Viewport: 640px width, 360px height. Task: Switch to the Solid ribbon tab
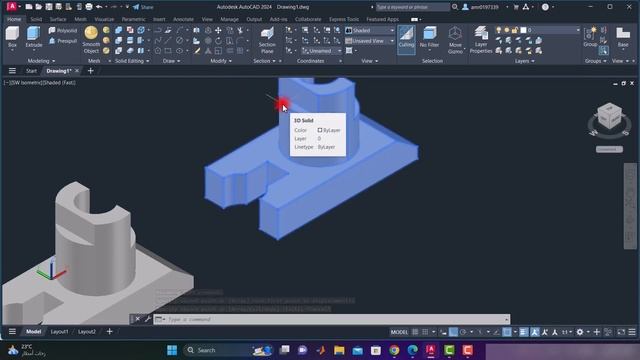click(36, 19)
